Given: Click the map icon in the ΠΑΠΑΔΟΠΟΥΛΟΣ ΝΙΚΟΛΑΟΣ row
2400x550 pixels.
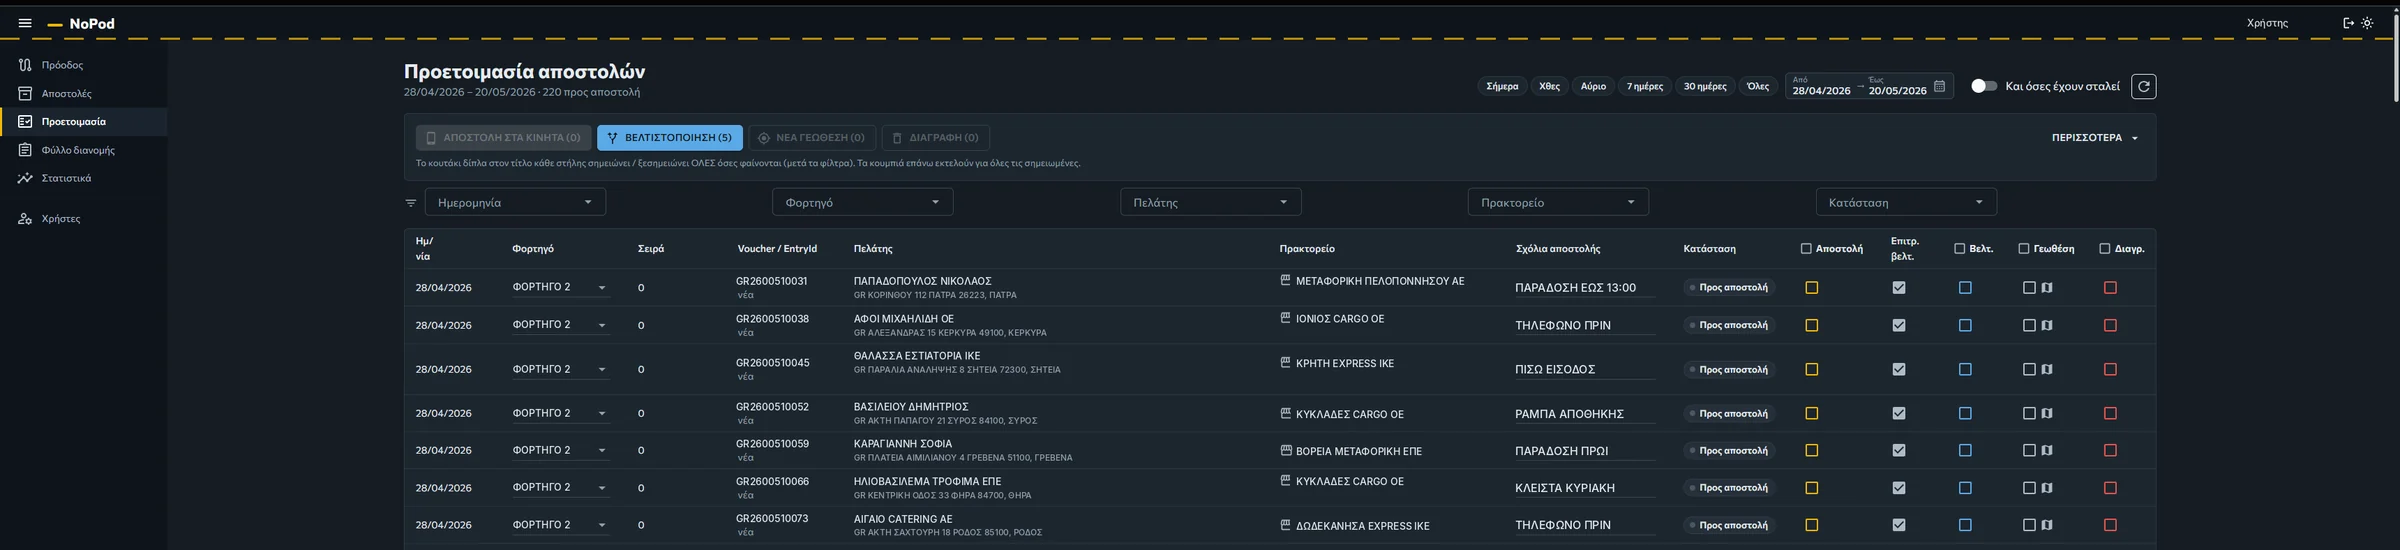Looking at the screenshot, I should point(2047,288).
